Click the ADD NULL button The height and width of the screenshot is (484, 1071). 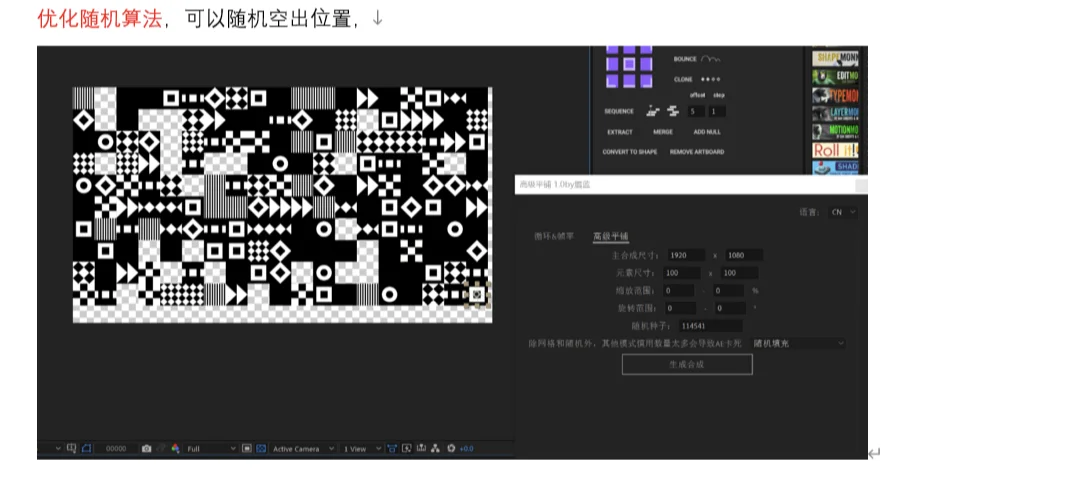(x=707, y=132)
